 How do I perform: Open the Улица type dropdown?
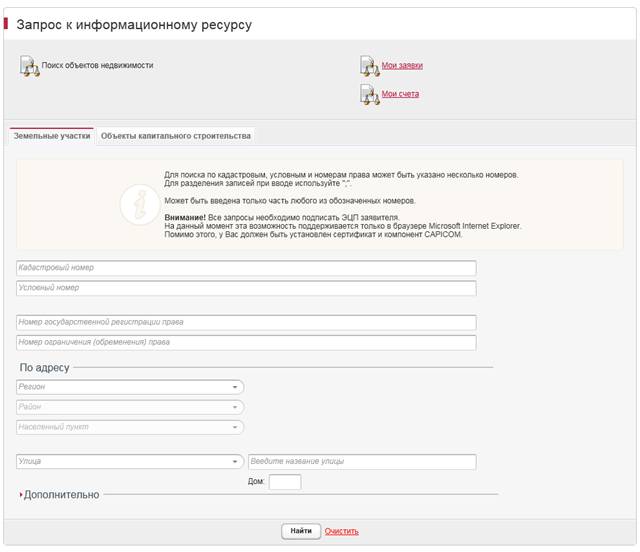(130, 462)
